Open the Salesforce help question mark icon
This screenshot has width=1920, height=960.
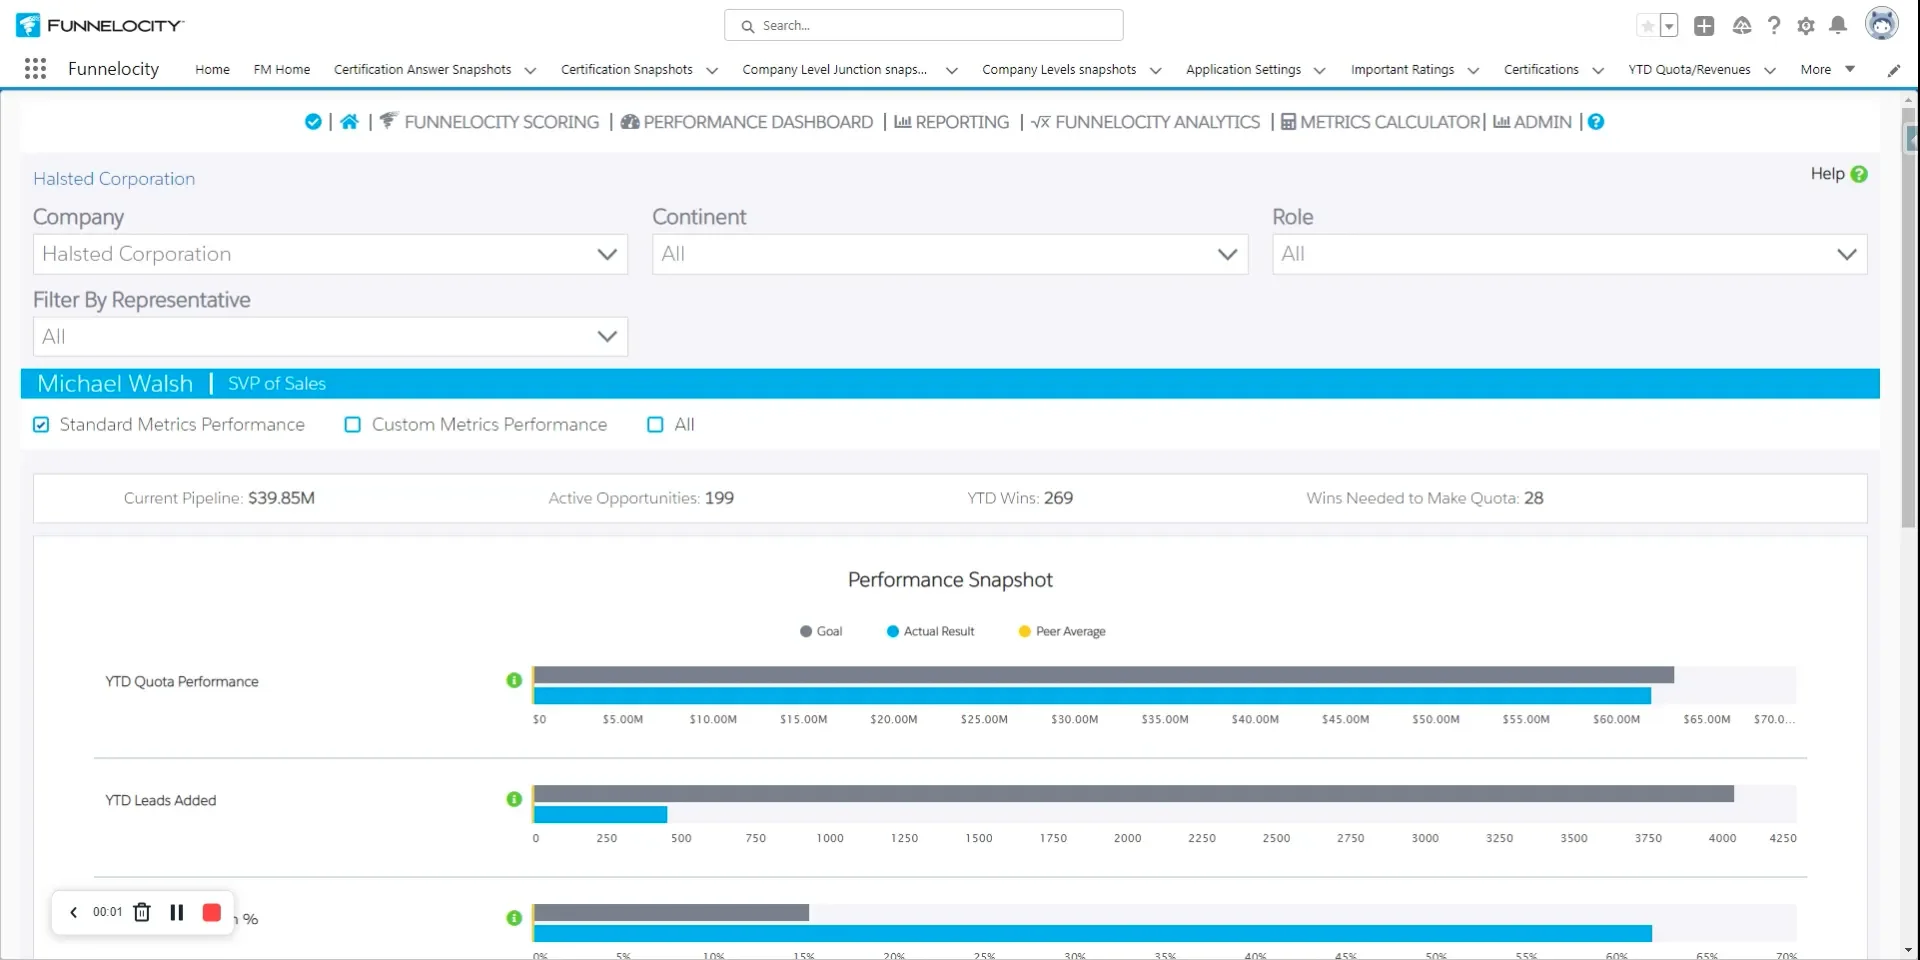pos(1773,26)
